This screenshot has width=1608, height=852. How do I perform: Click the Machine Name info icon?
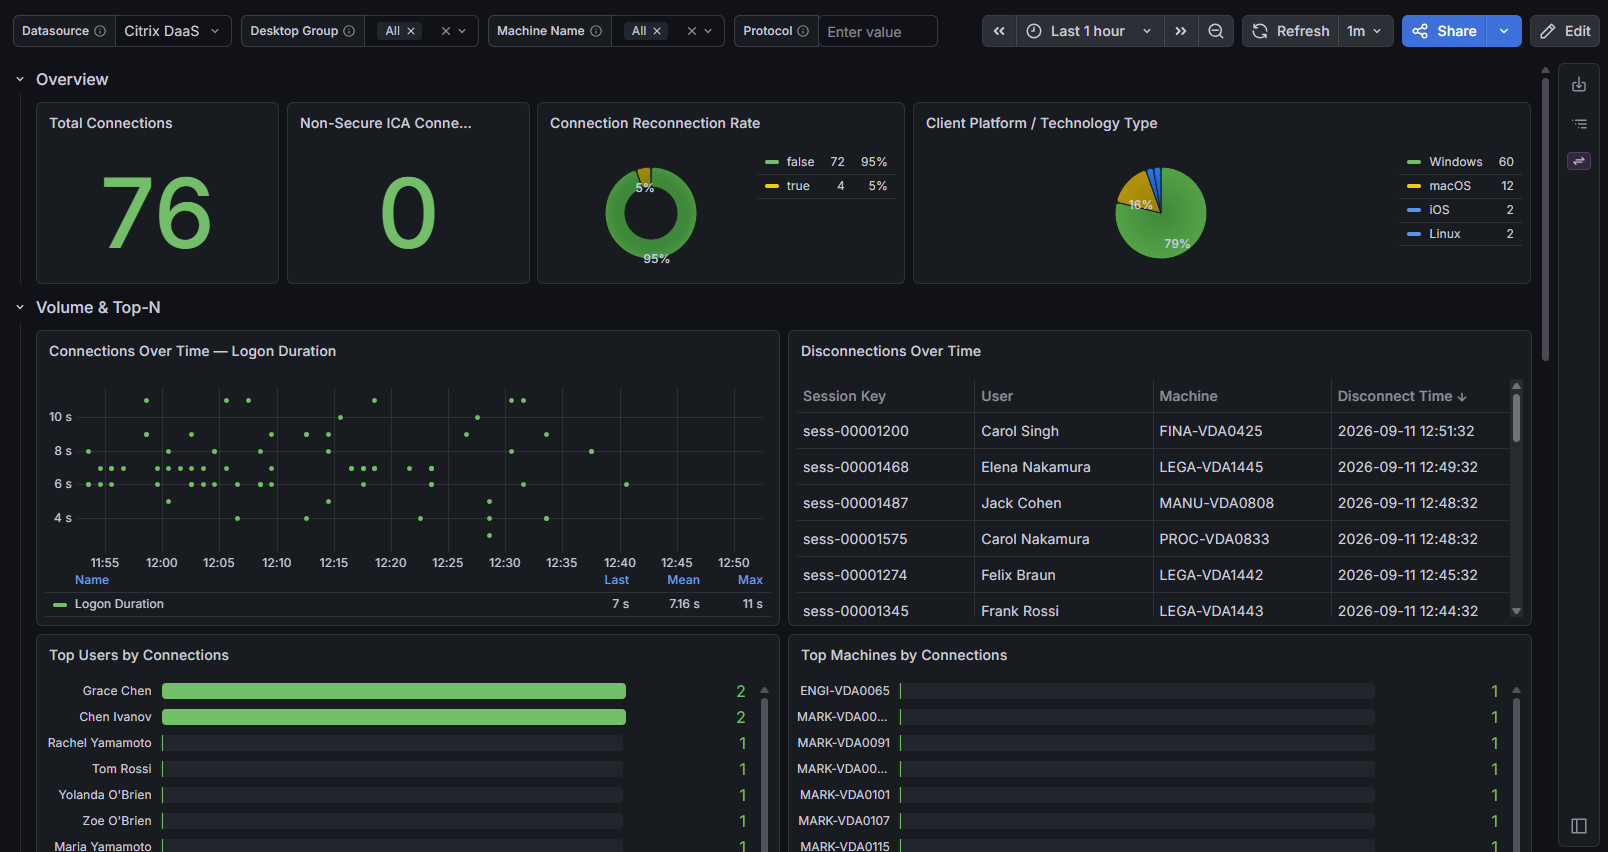pyautogui.click(x=596, y=31)
